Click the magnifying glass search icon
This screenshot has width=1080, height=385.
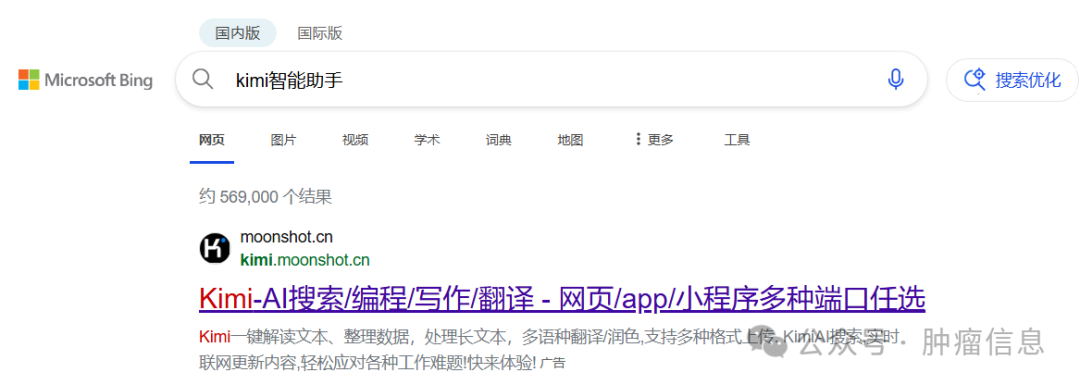(202, 79)
